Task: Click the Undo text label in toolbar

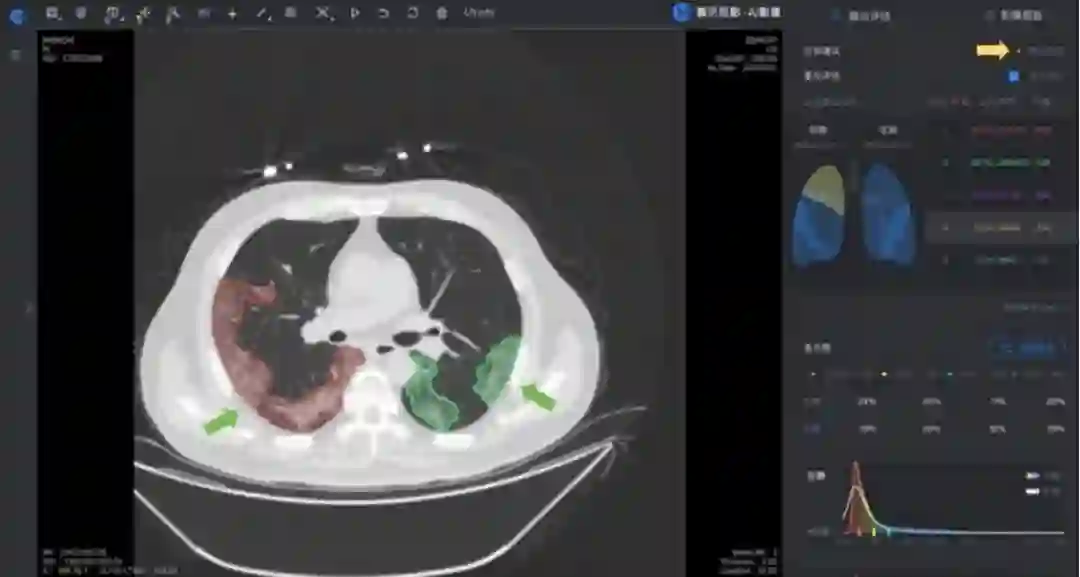Action: [x=478, y=13]
